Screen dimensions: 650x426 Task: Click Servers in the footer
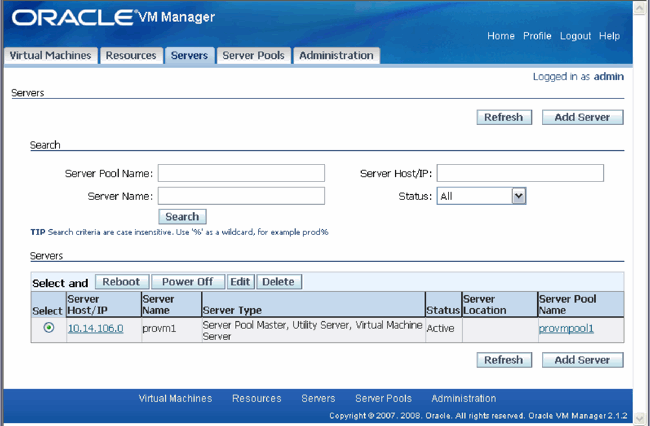(x=318, y=398)
